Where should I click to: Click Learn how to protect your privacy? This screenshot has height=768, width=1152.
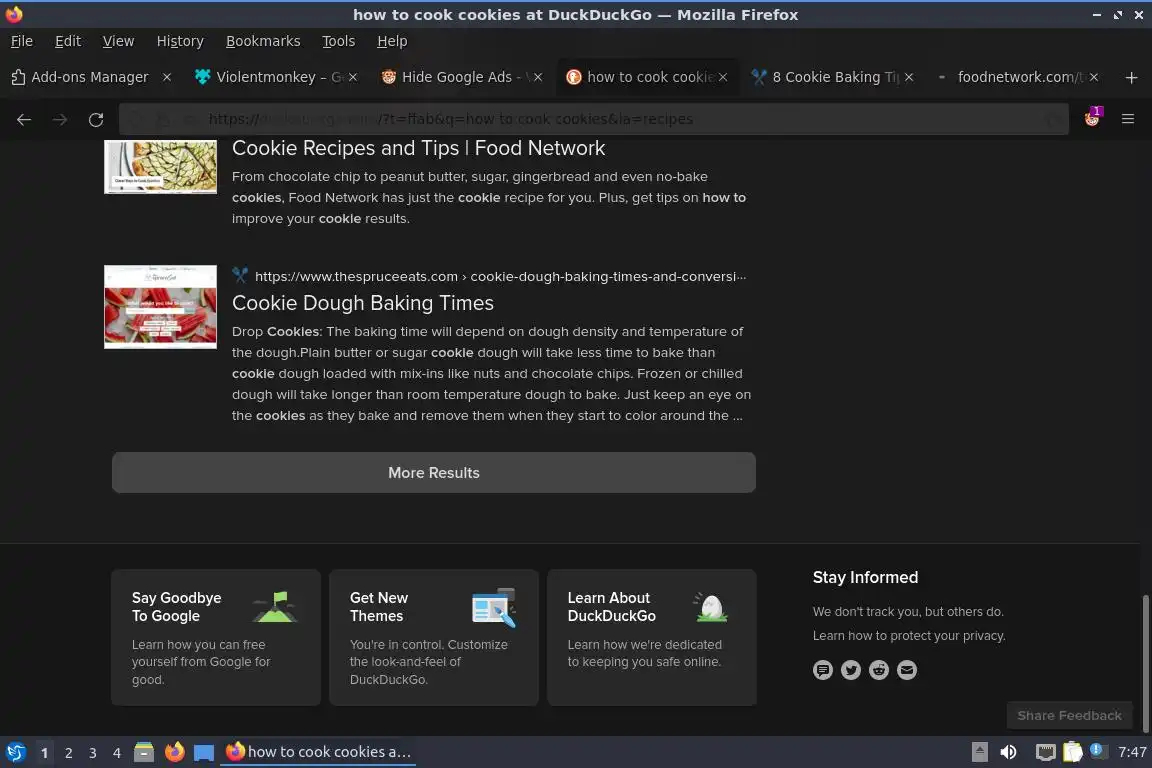click(909, 636)
